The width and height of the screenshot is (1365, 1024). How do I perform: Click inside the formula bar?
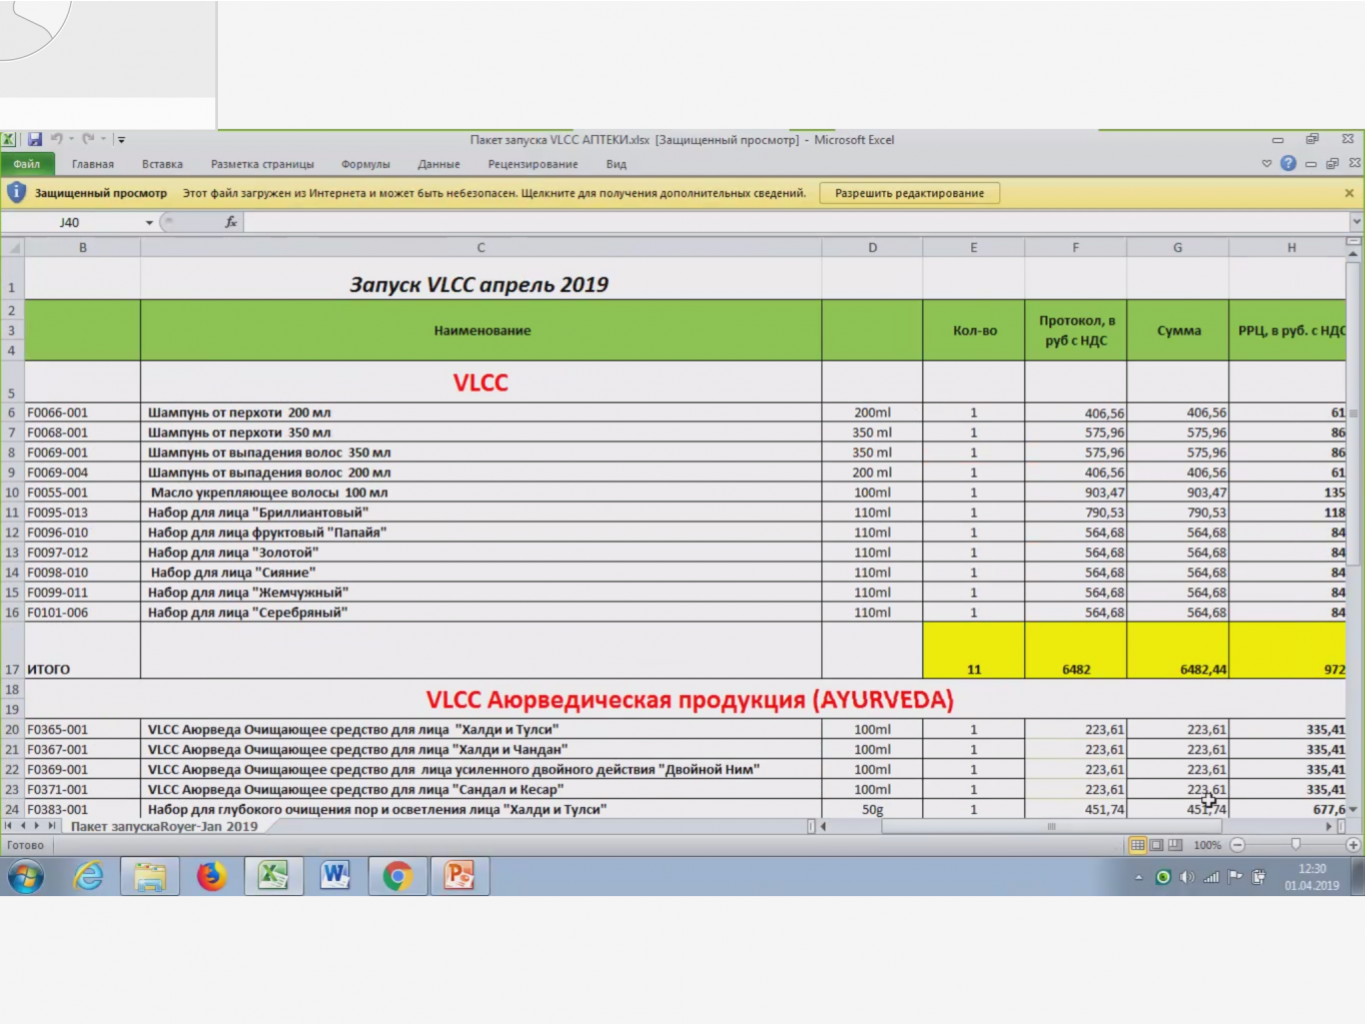(795, 222)
